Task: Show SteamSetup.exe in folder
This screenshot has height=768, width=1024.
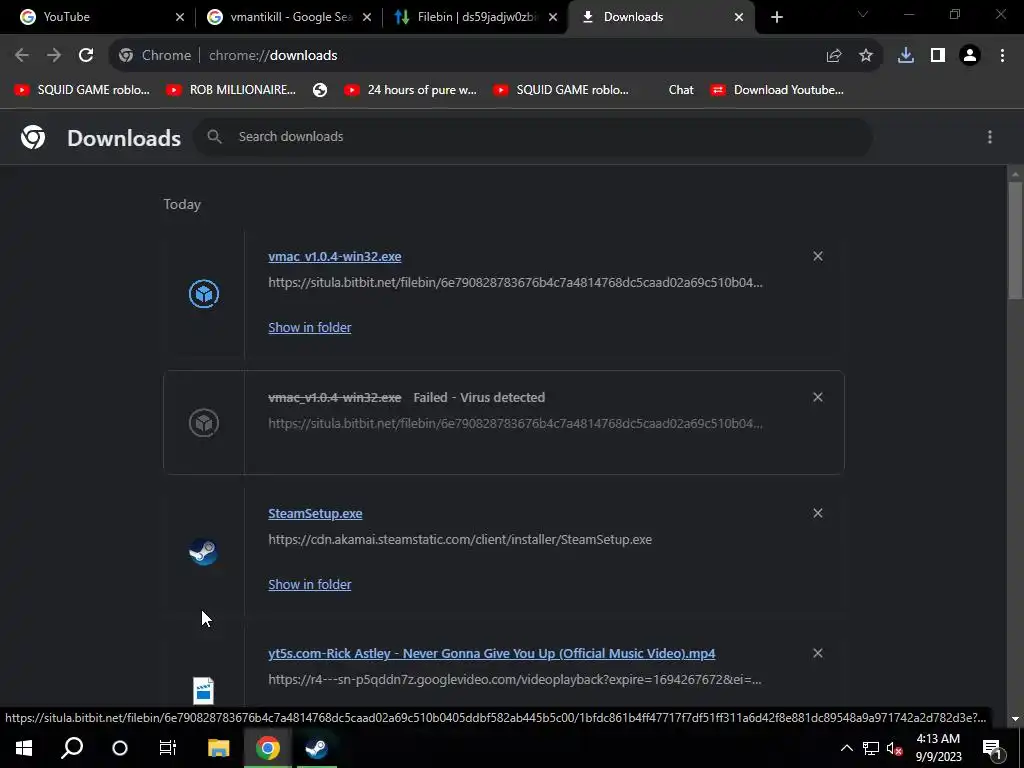Action: point(310,584)
